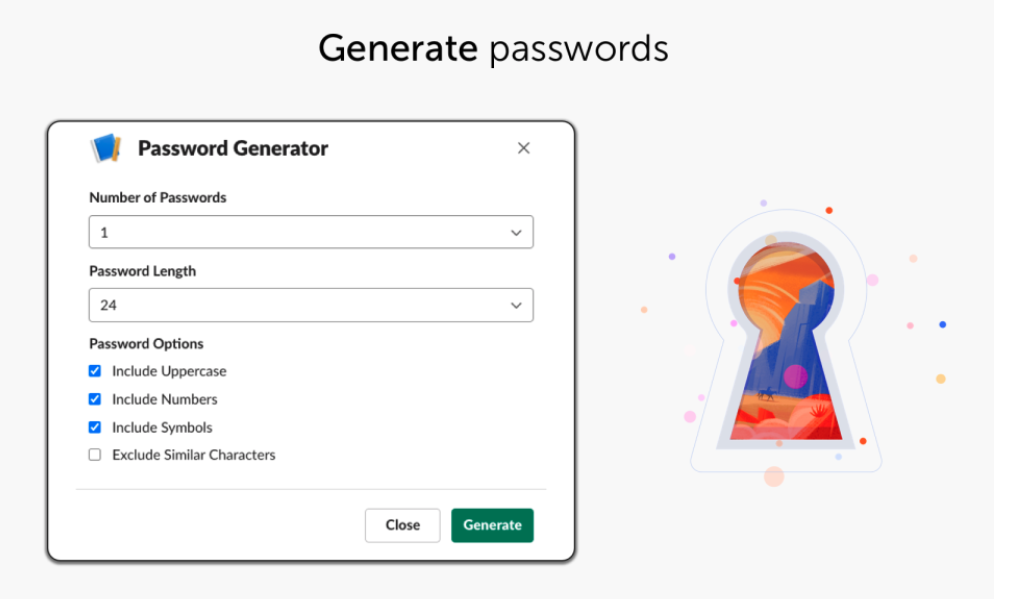Close the Password Generator dialog with X
The image size is (1036, 599).
[x=523, y=148]
